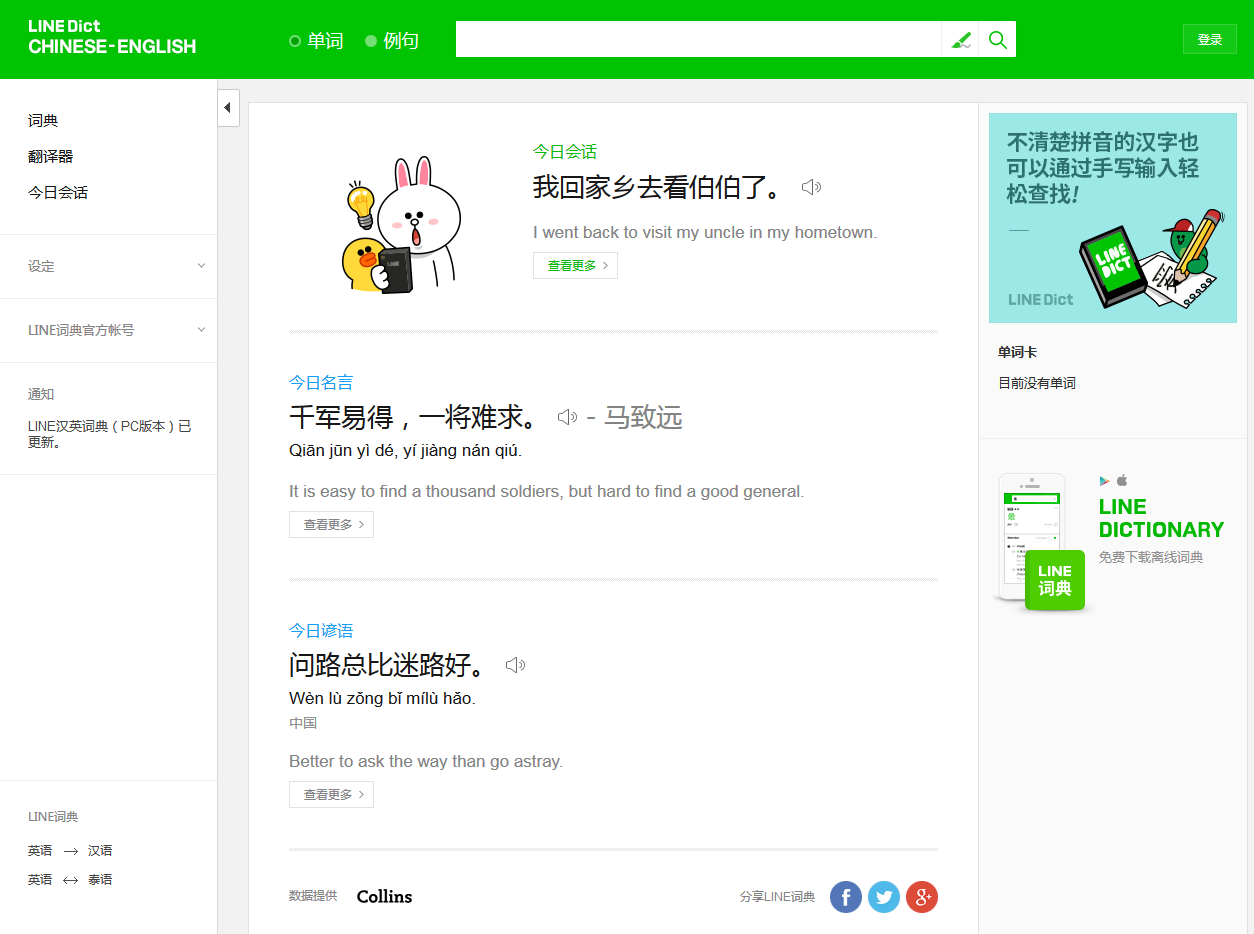Click the proverb 问路总比迷路好
The height and width of the screenshot is (934, 1254).
click(x=389, y=665)
